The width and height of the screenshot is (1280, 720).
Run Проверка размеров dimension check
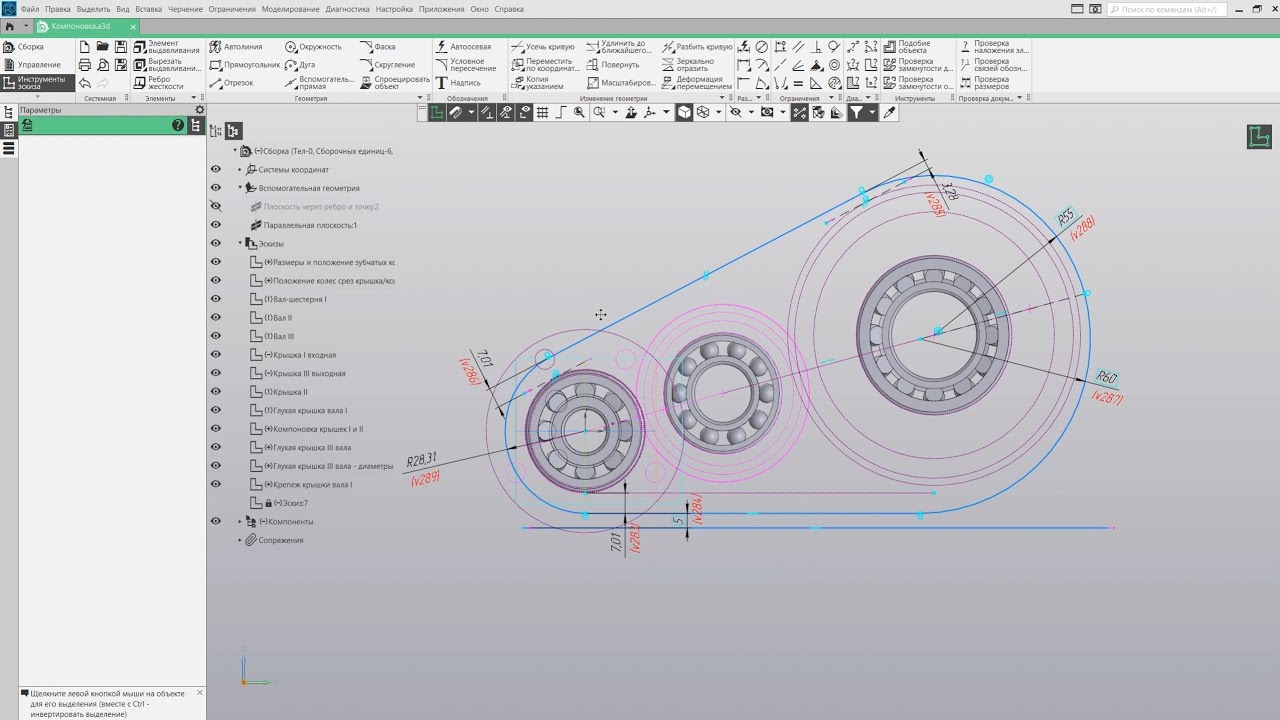pyautogui.click(x=985, y=83)
